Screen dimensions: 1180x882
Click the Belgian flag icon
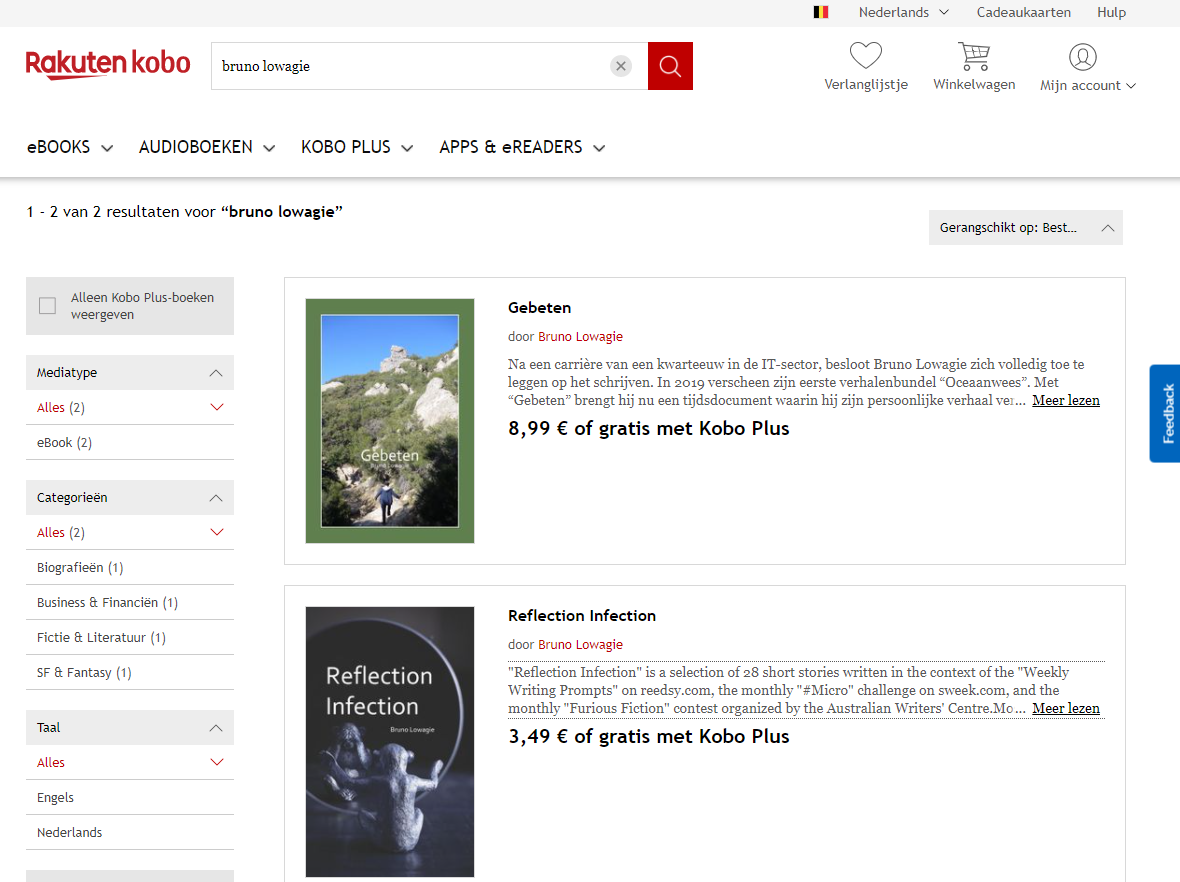821,12
